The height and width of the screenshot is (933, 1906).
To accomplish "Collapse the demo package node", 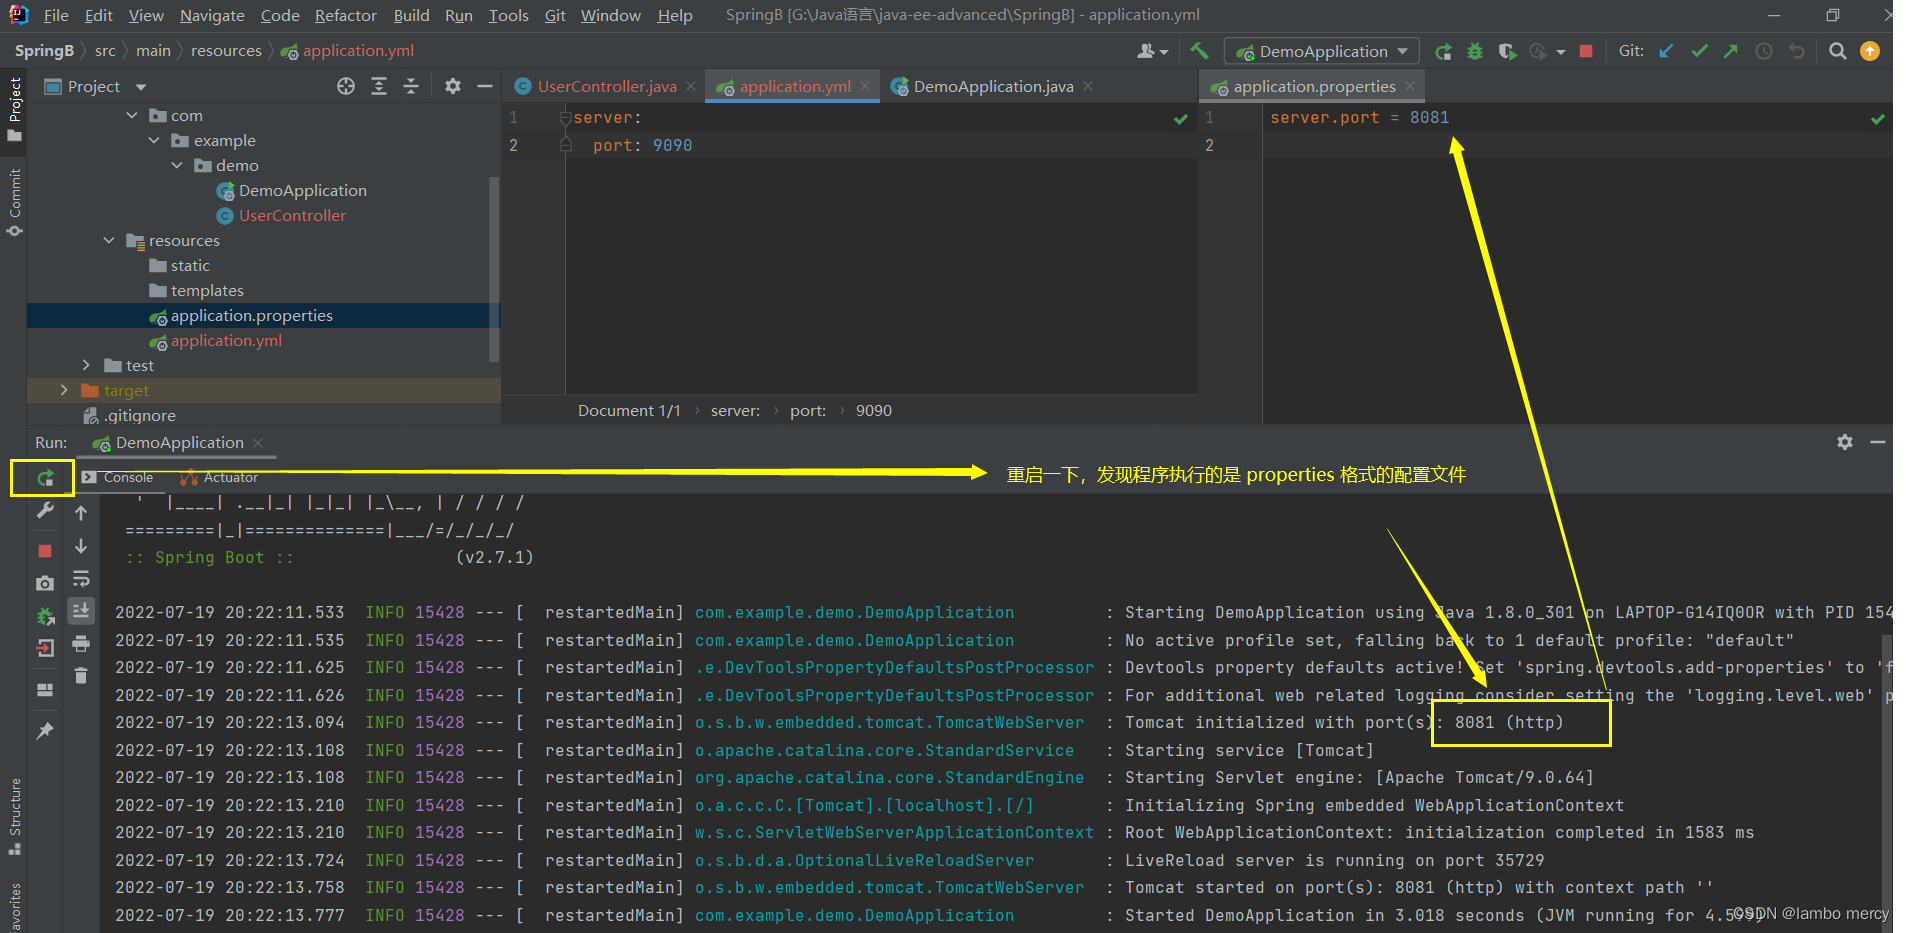I will [x=177, y=165].
